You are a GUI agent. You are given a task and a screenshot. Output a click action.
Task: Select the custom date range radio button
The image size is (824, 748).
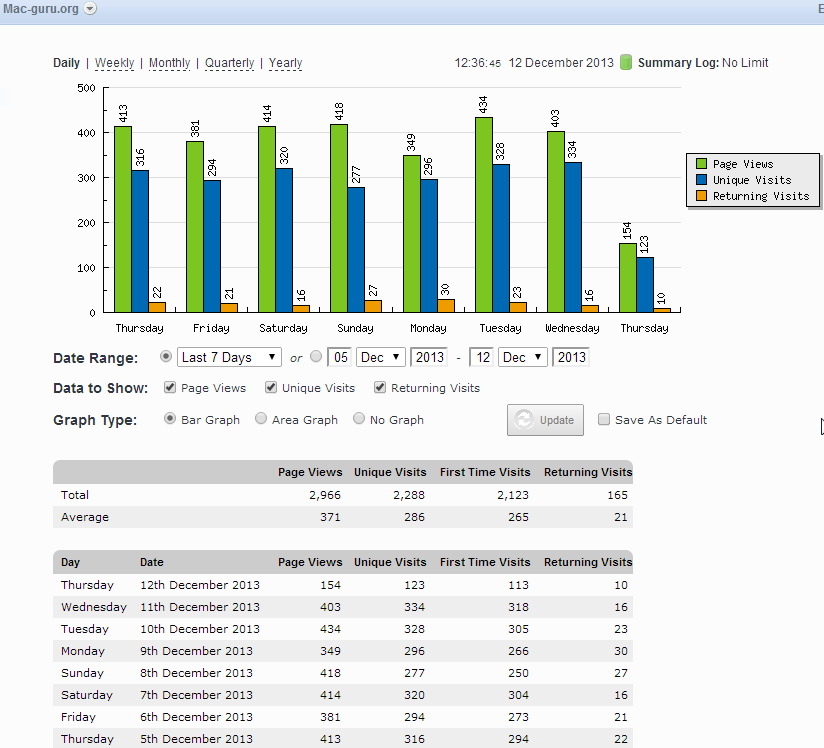click(316, 356)
